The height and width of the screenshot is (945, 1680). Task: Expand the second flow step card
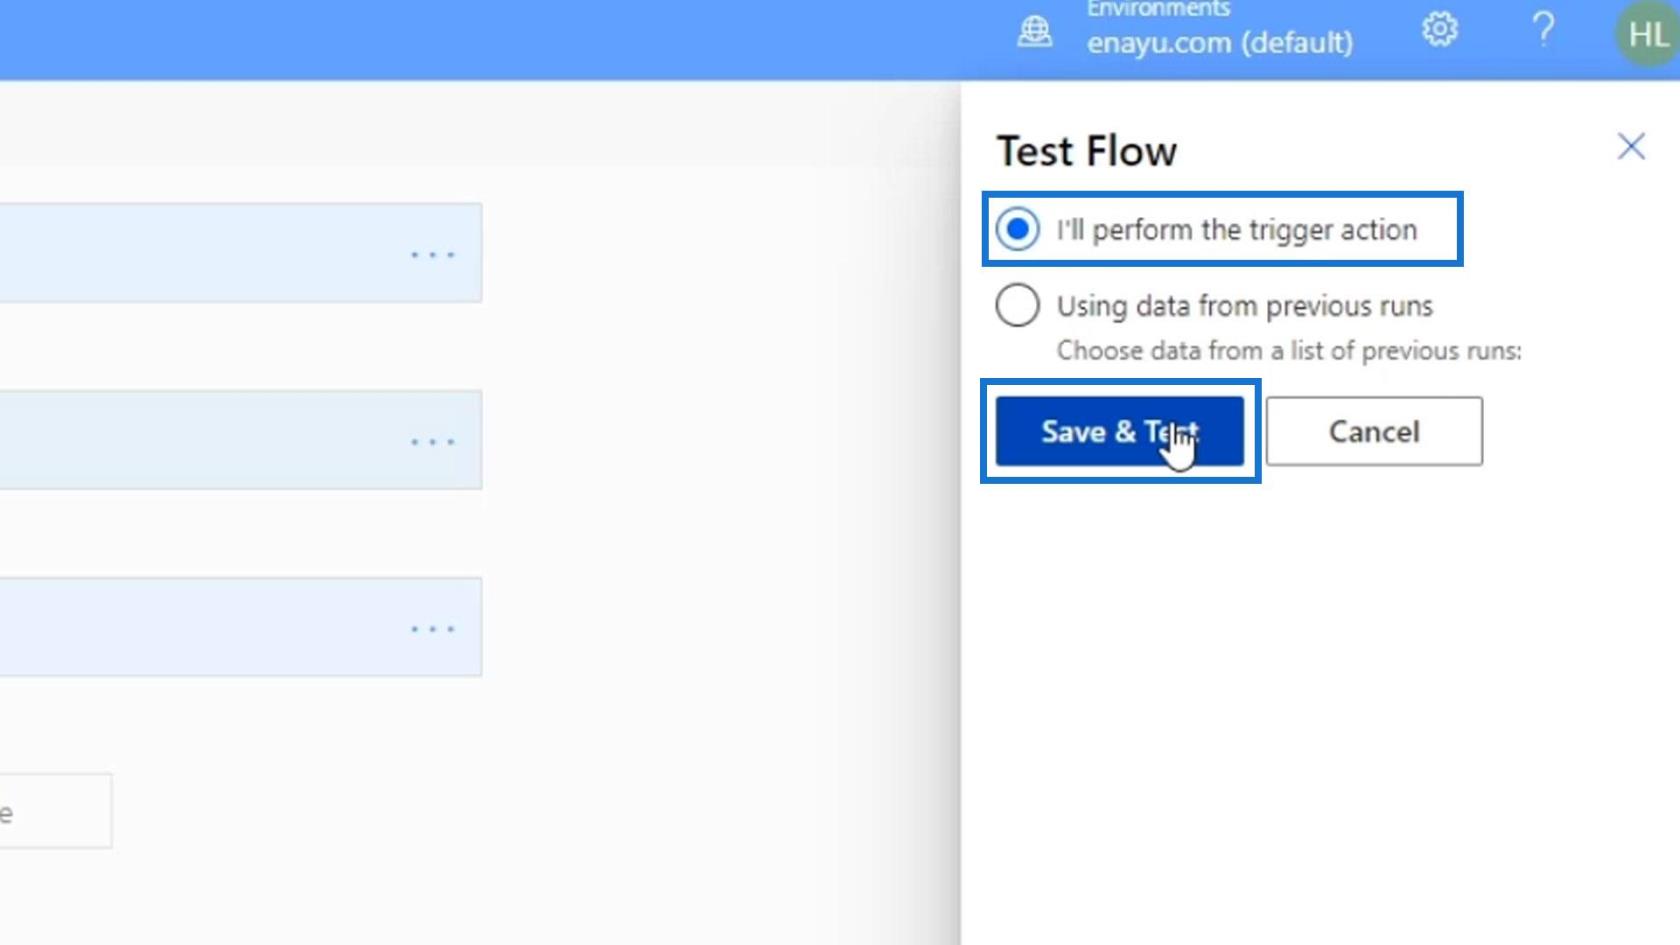(240, 440)
